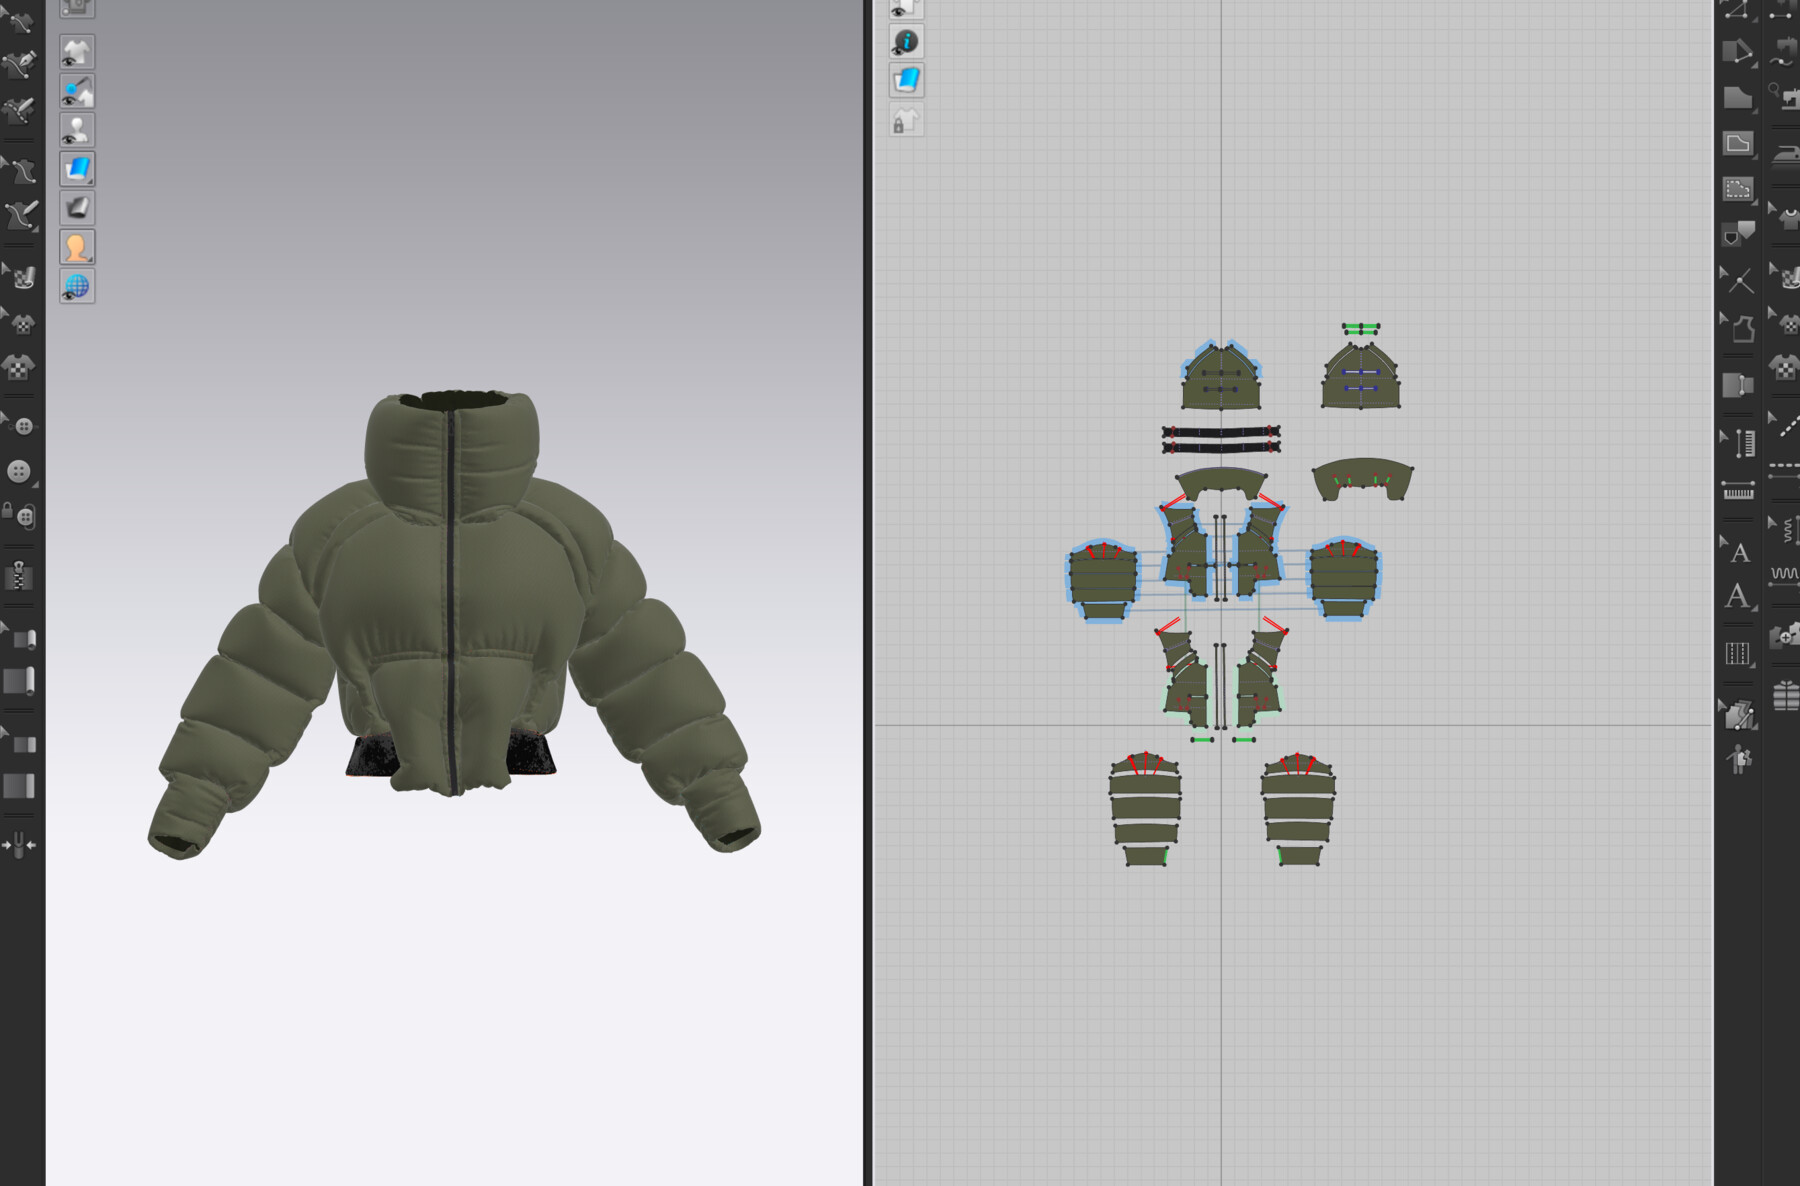Choose the checkered shirt Adjust Texture tool
The image size is (1800, 1186).
(x=19, y=367)
